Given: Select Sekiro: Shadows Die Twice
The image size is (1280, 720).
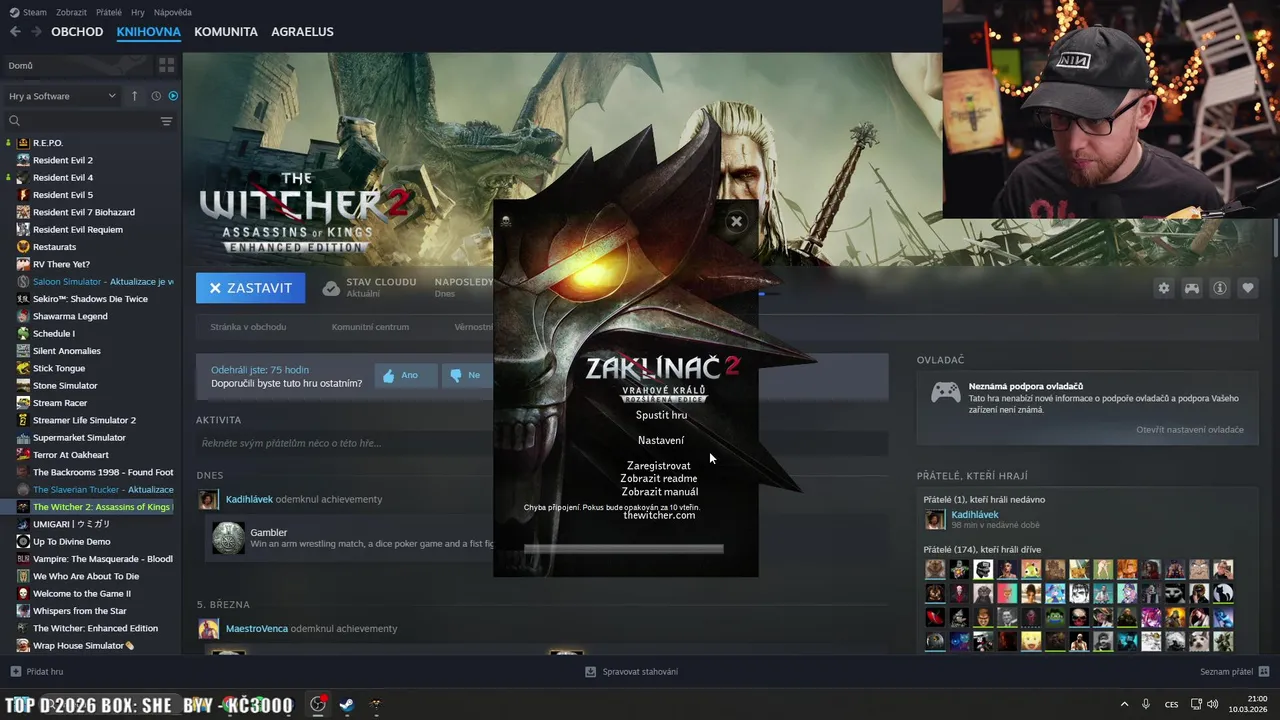Looking at the screenshot, I should [x=90, y=299].
